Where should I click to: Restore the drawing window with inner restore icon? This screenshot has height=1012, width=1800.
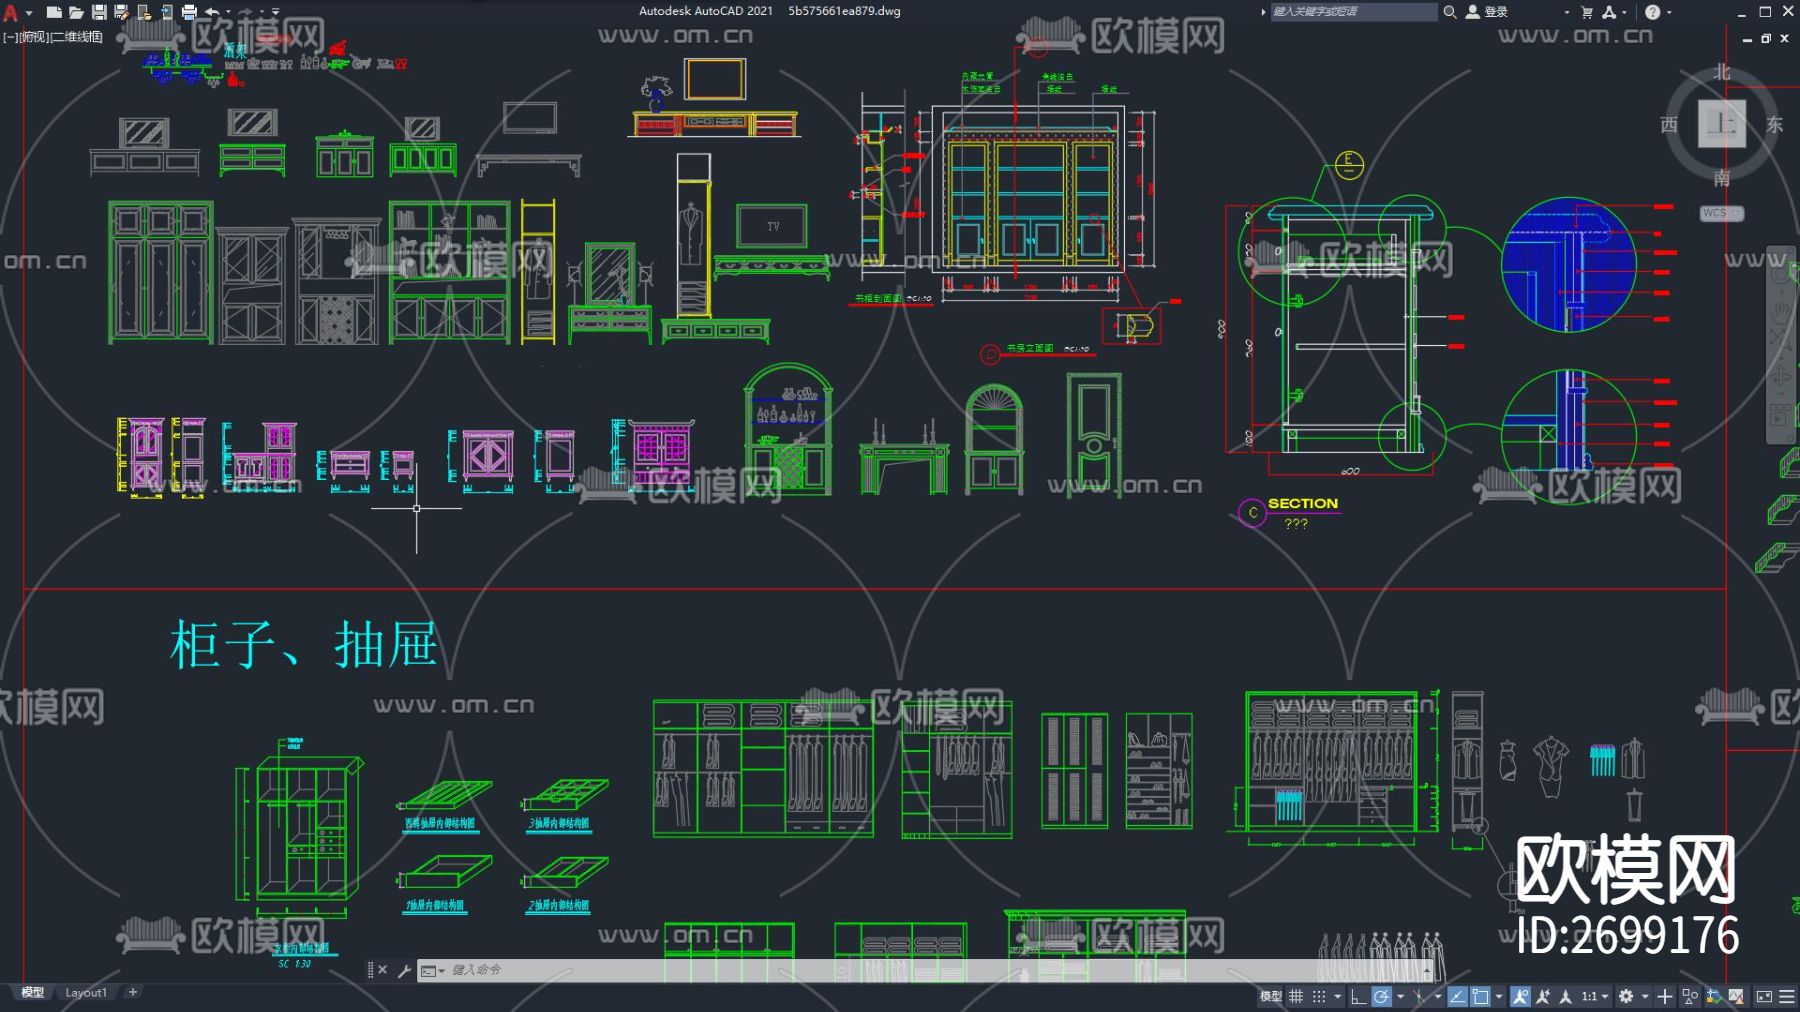tap(1765, 38)
